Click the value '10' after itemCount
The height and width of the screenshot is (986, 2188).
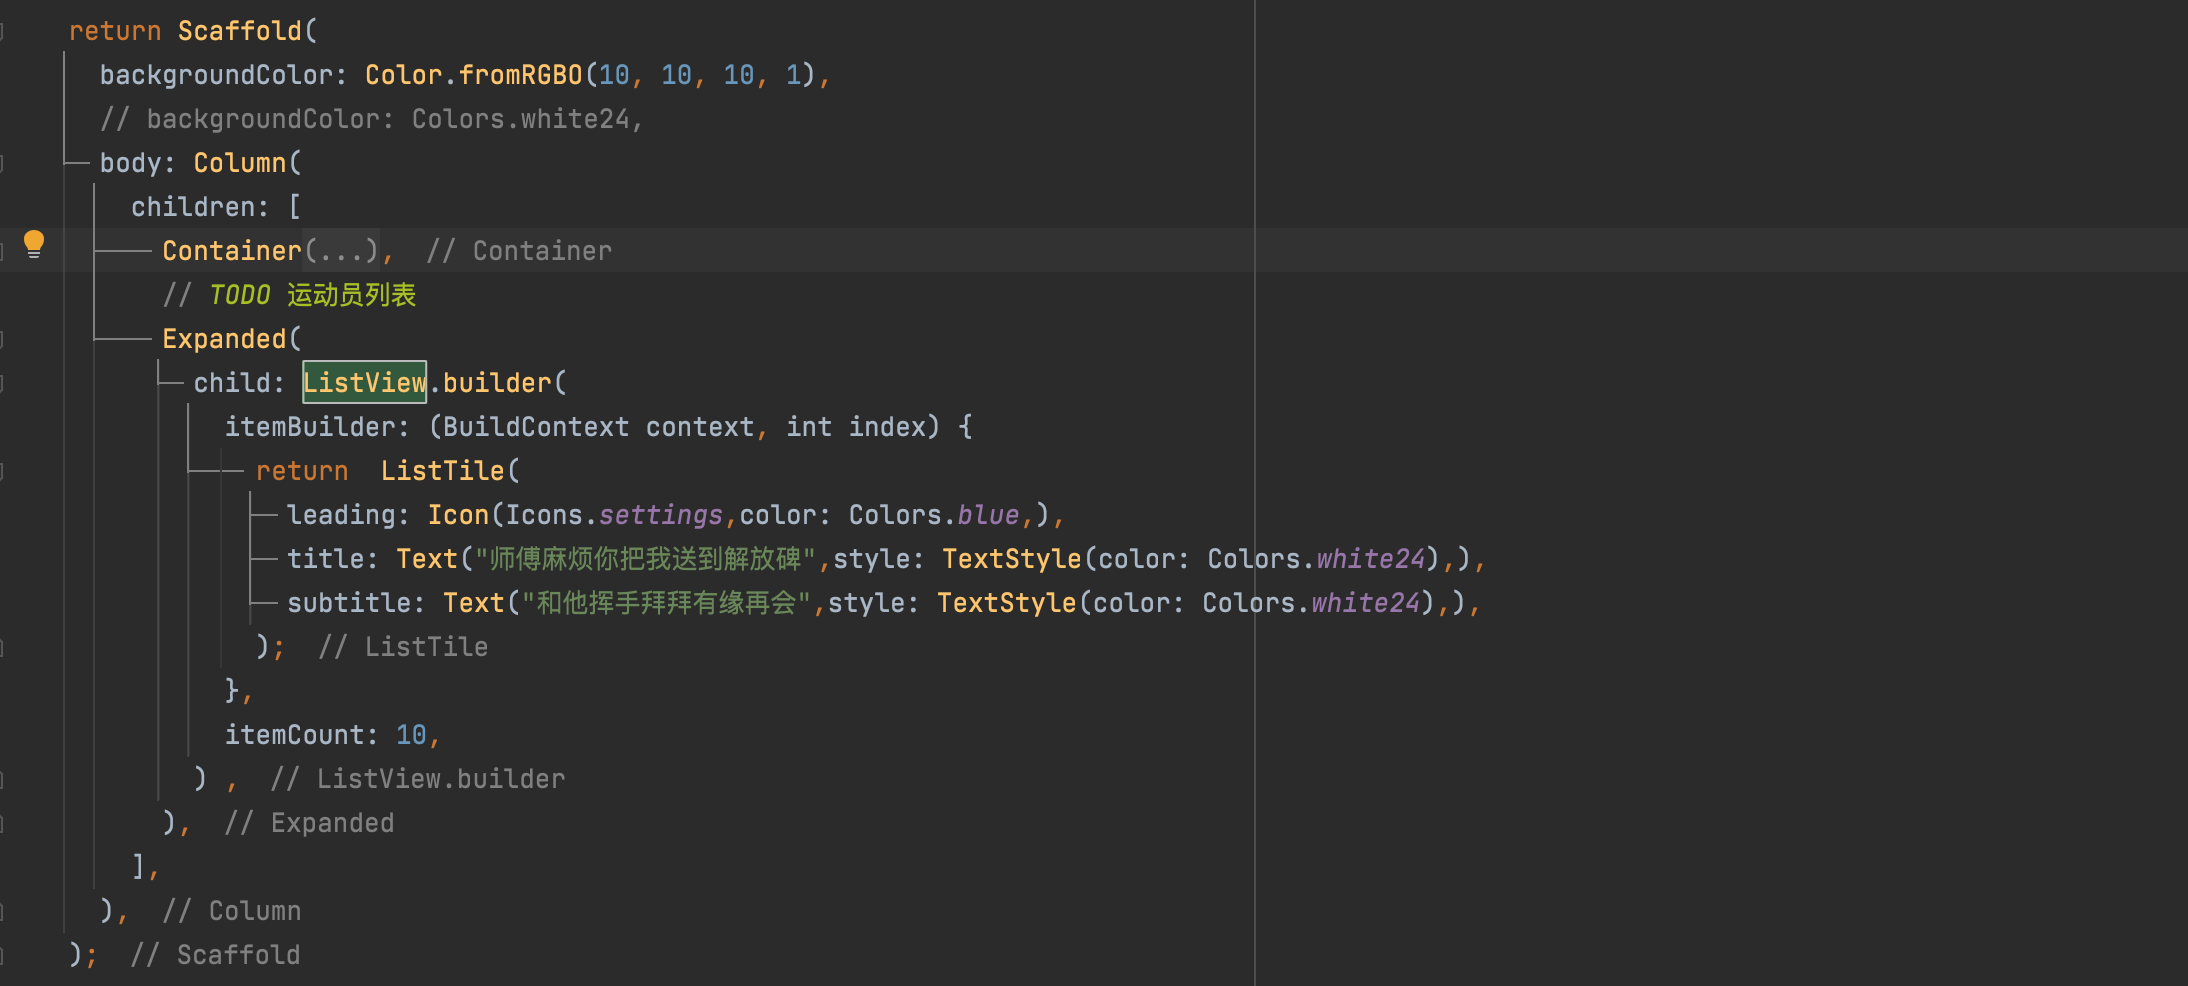(411, 734)
